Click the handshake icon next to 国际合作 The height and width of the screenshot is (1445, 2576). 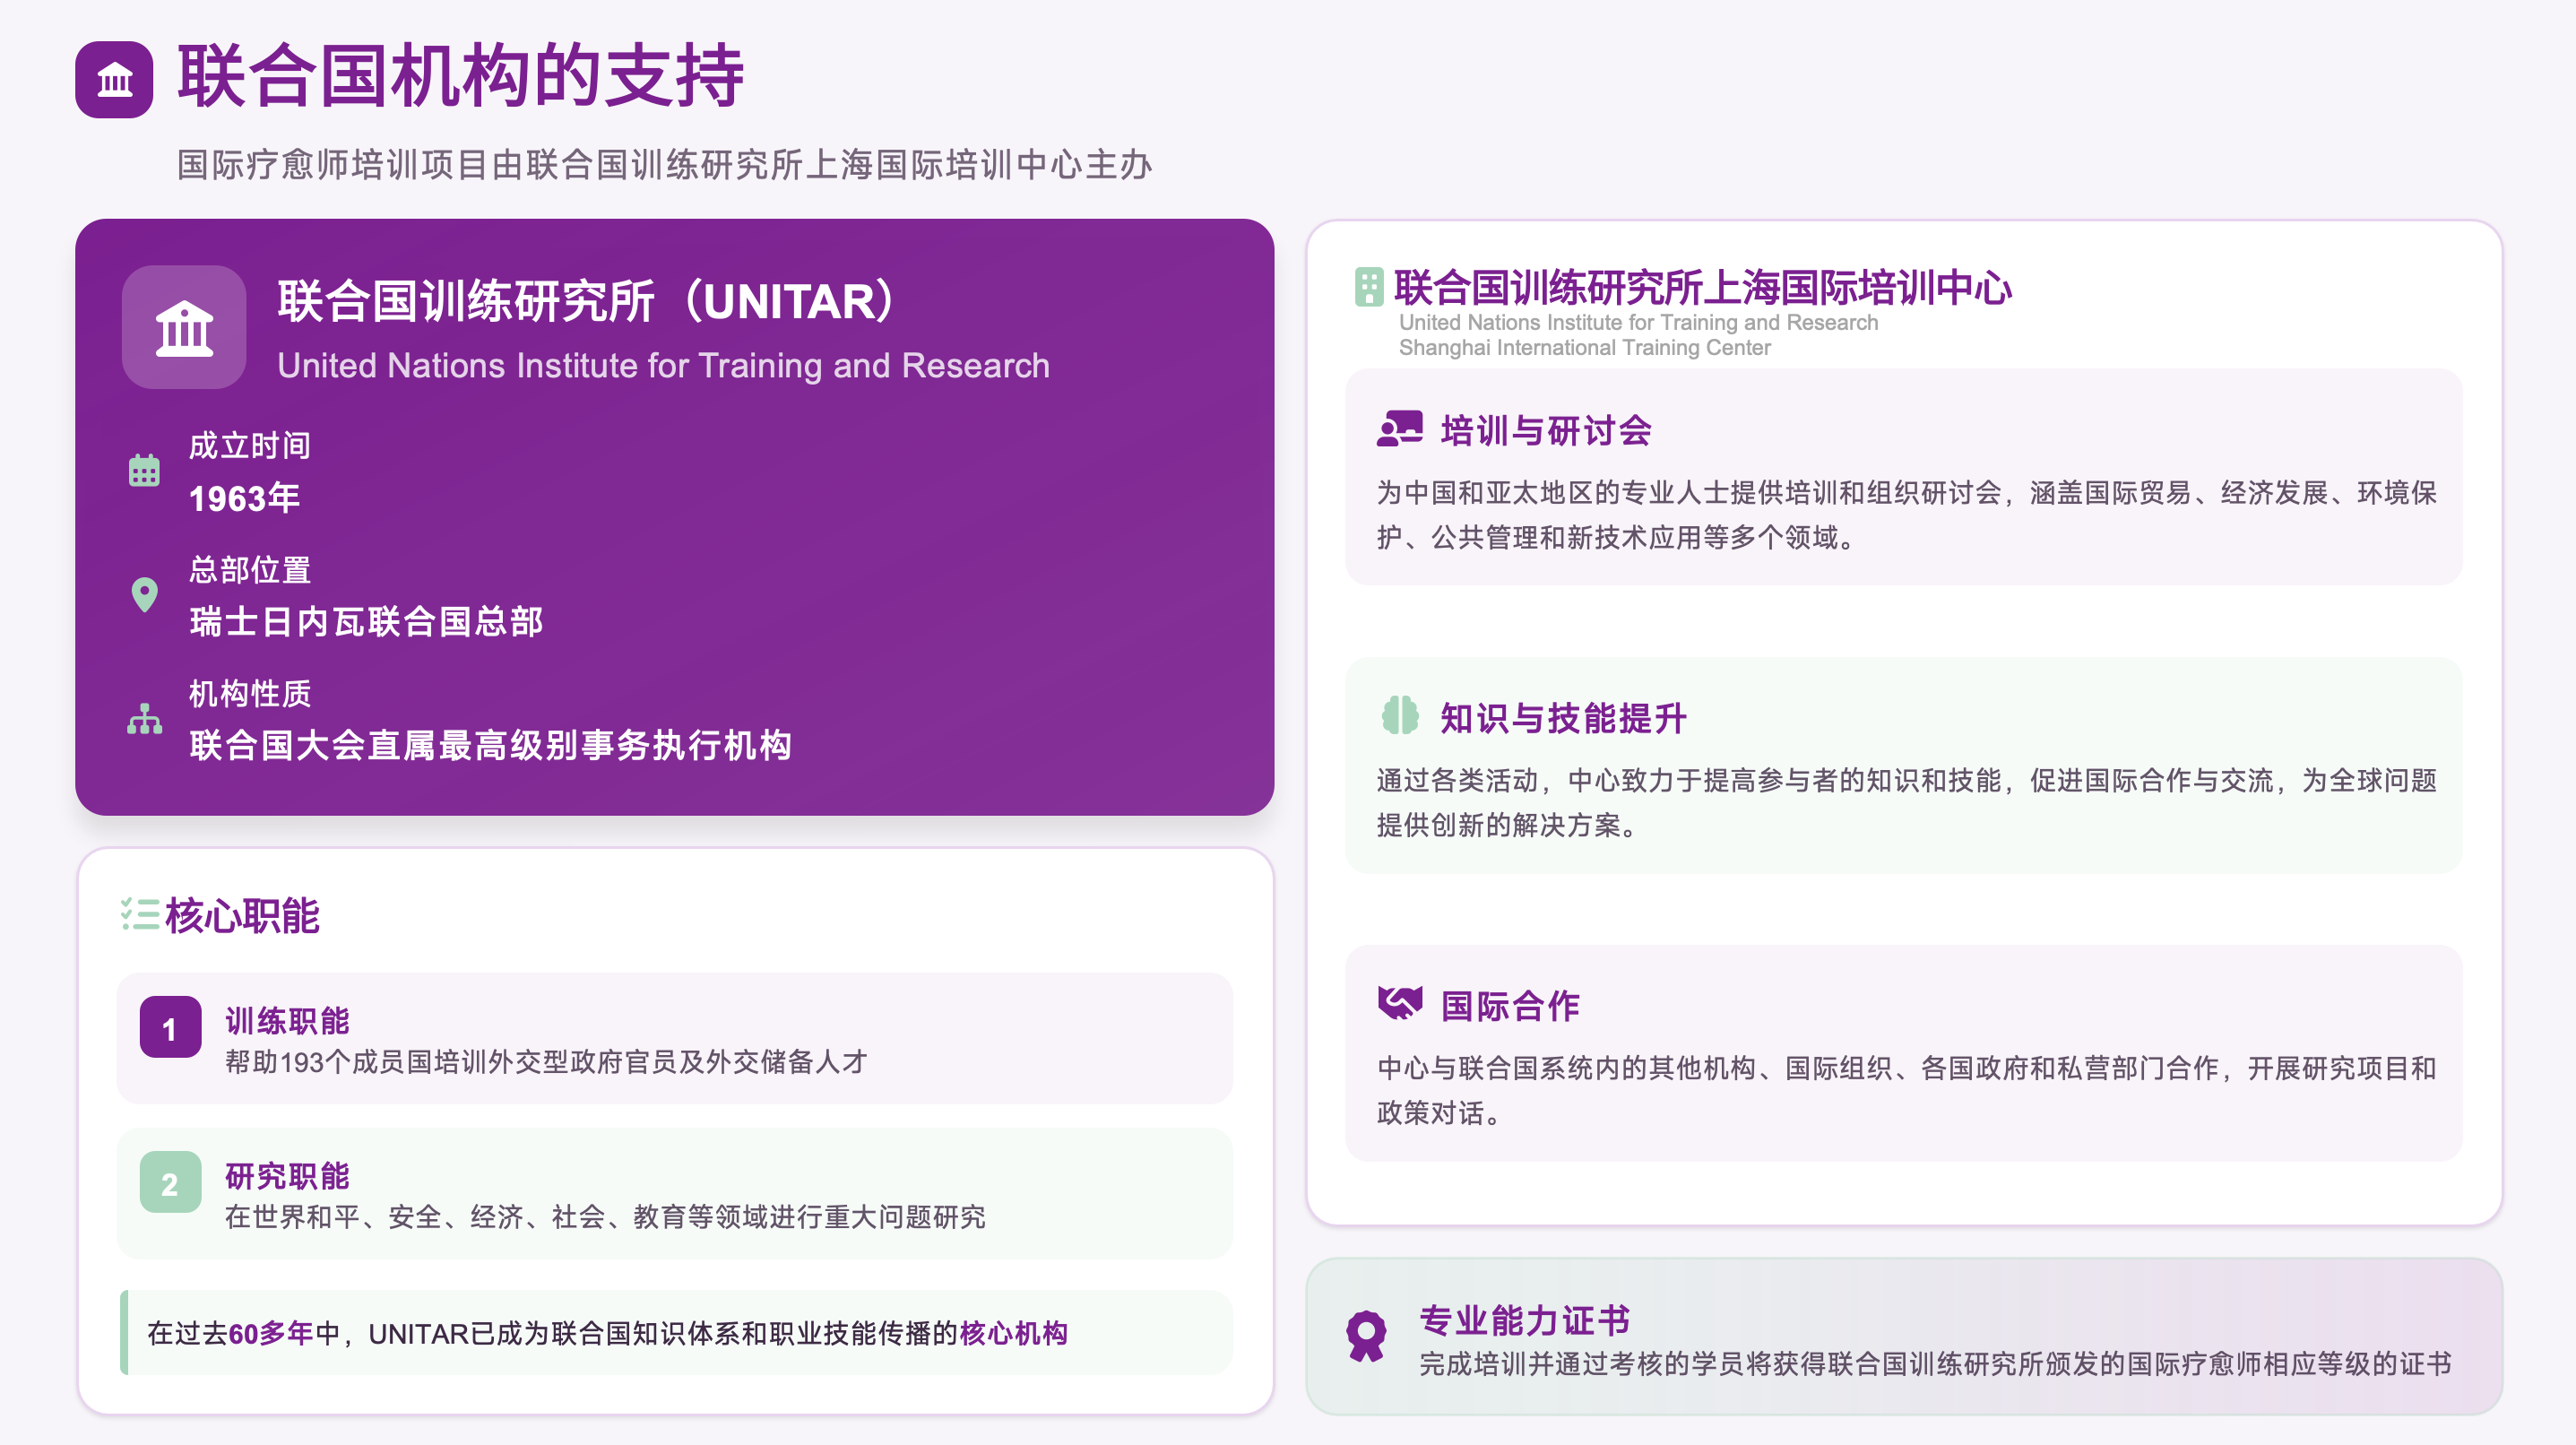click(1399, 1003)
